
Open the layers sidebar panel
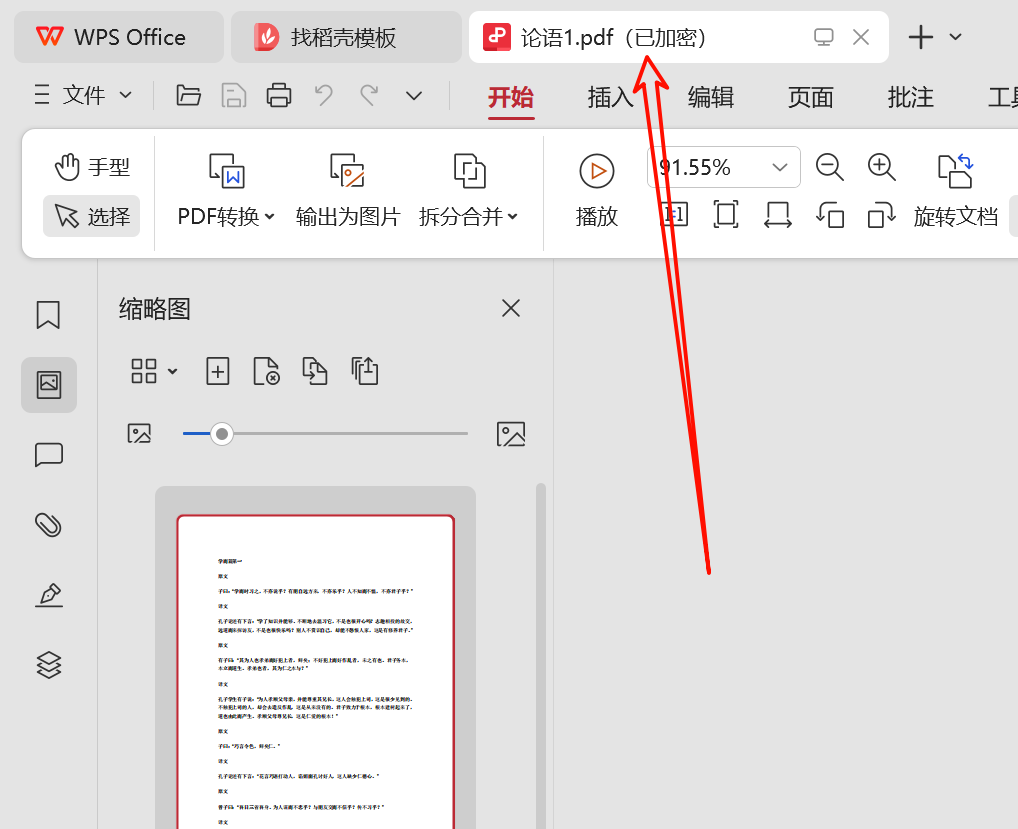coord(48,665)
